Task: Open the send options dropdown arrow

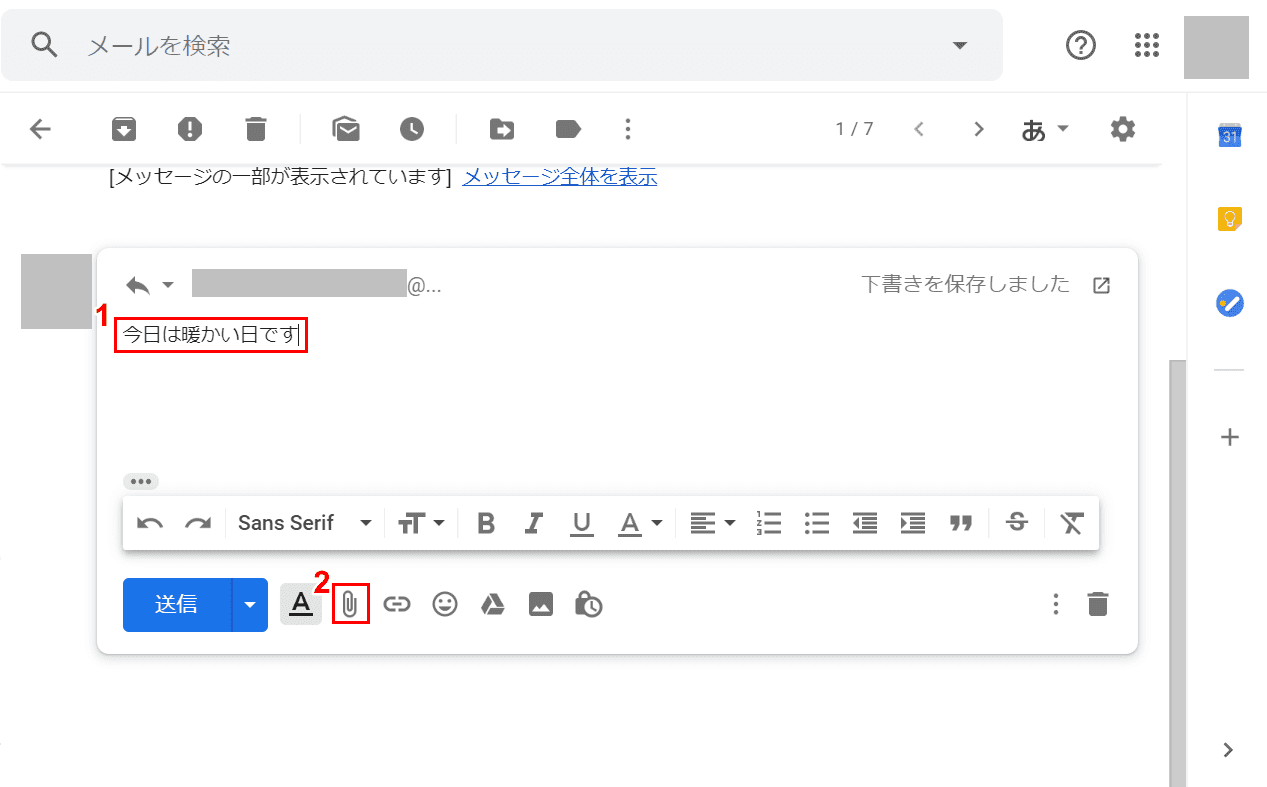Action: 250,605
